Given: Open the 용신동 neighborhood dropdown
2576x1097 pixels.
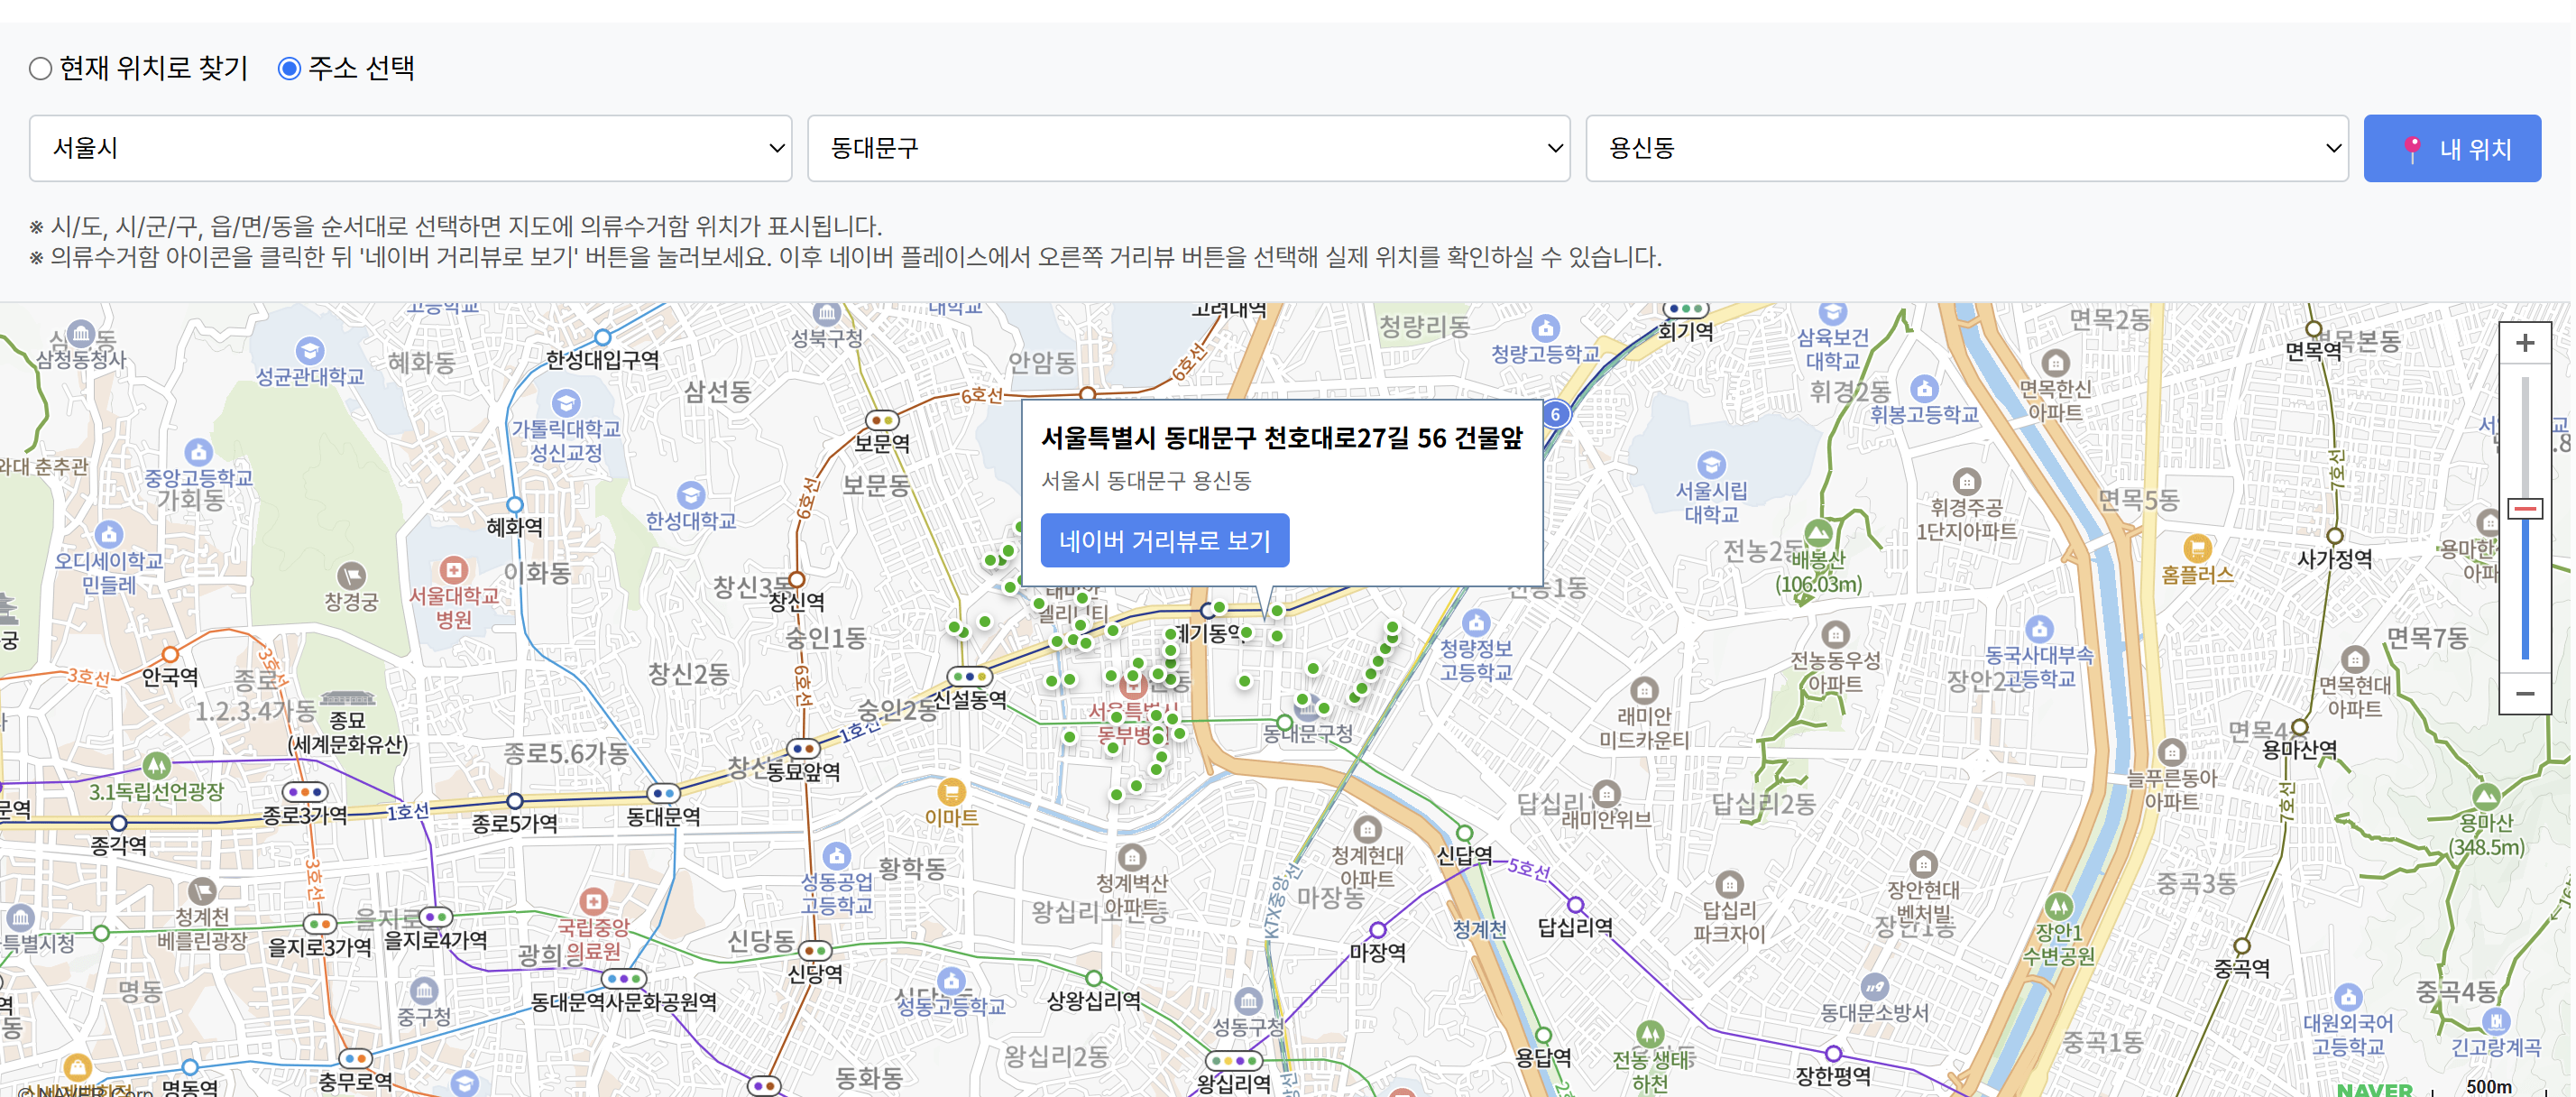Looking at the screenshot, I should click(x=1966, y=148).
